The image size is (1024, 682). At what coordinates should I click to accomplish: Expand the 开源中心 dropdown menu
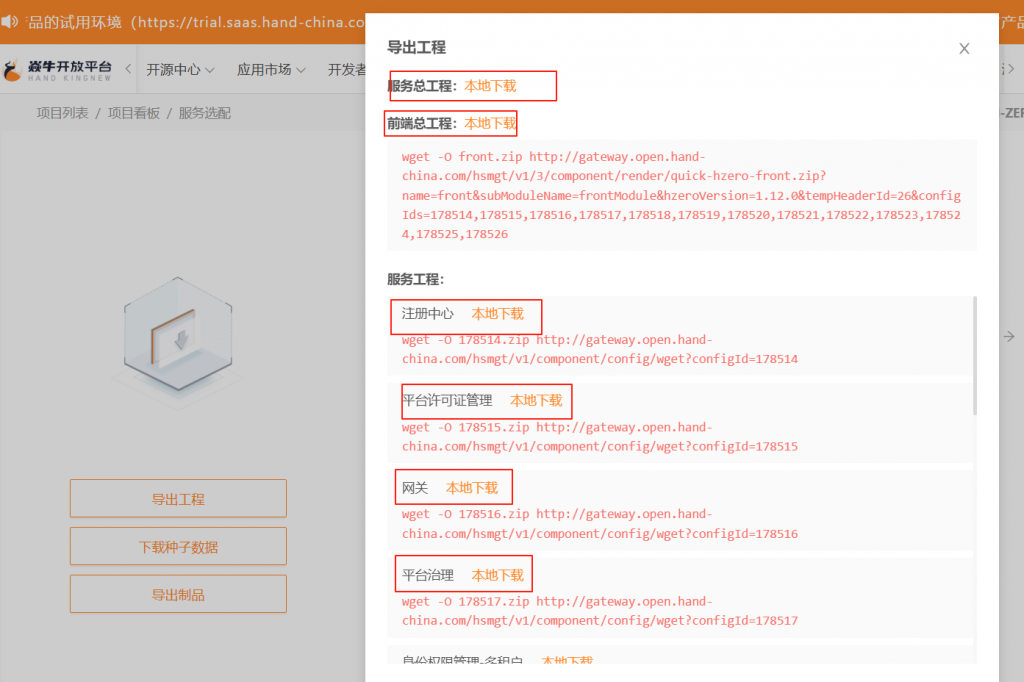pos(180,70)
